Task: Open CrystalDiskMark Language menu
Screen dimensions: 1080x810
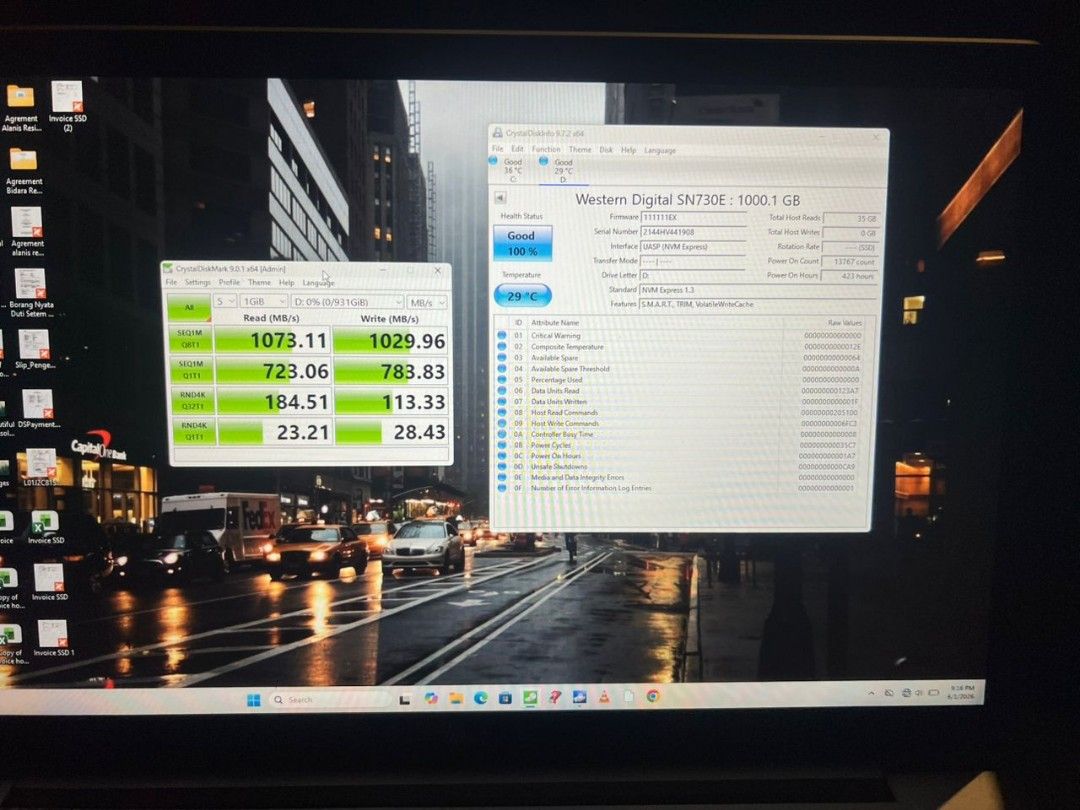Action: coord(318,283)
